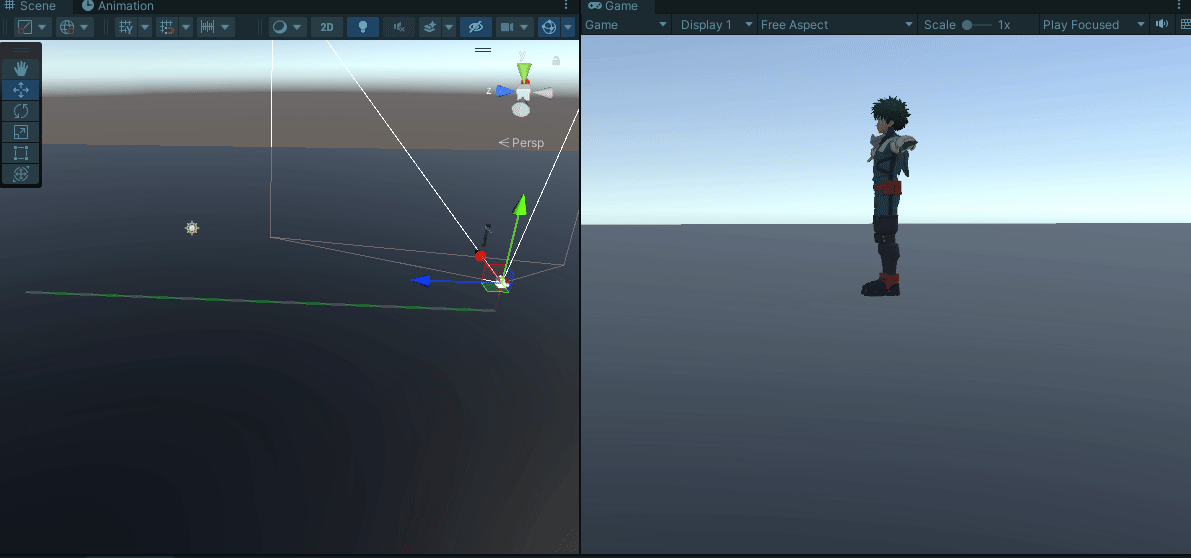Click the orientation overlay drag handle
Image resolution: width=1191 pixels, height=558 pixels.
click(x=482, y=50)
